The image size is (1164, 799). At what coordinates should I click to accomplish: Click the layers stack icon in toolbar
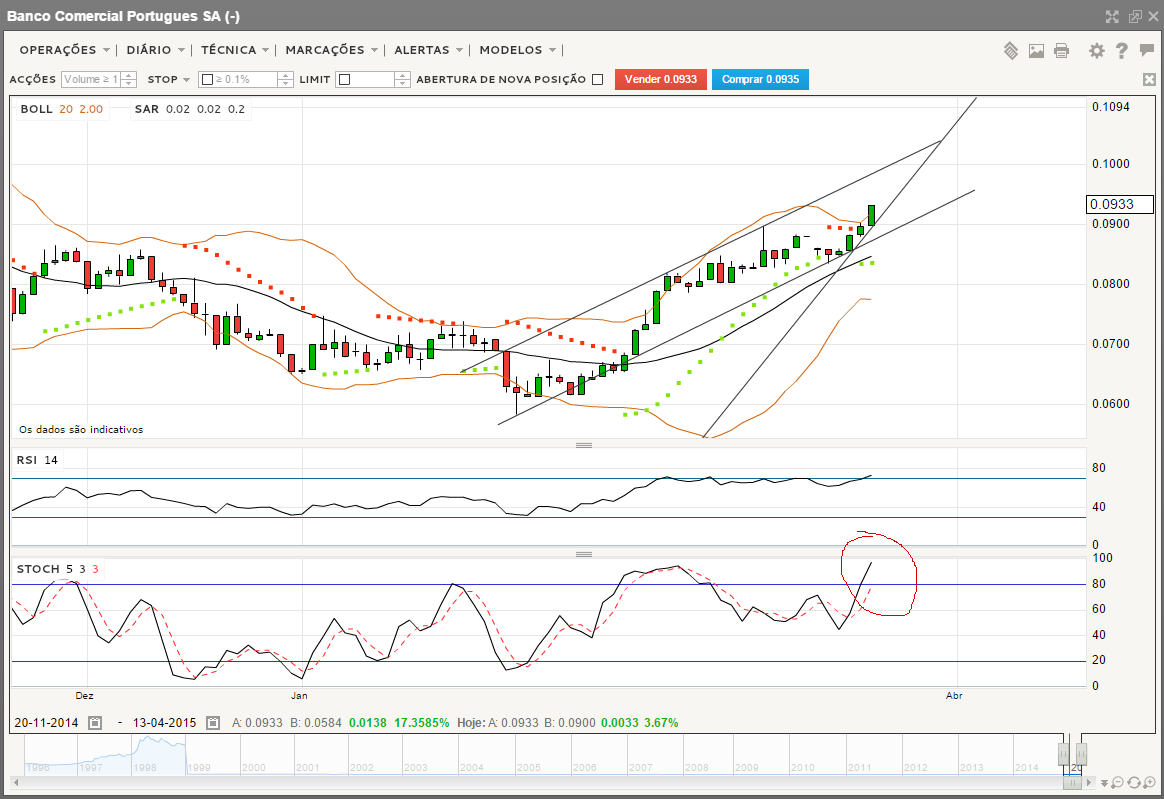point(1011,50)
